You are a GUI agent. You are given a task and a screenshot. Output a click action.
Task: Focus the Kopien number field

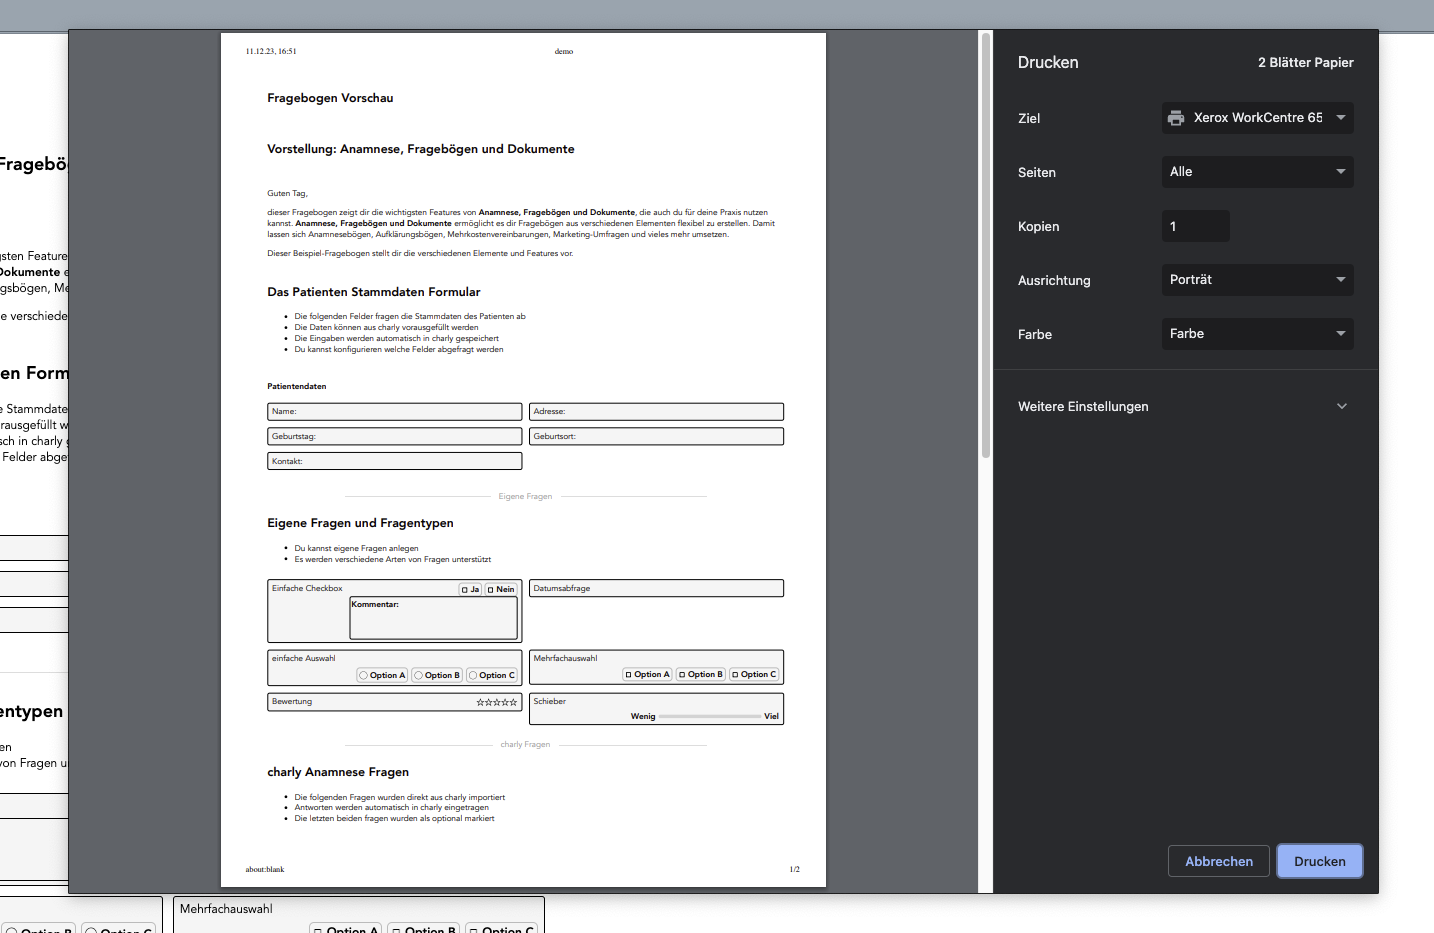[x=1196, y=226]
